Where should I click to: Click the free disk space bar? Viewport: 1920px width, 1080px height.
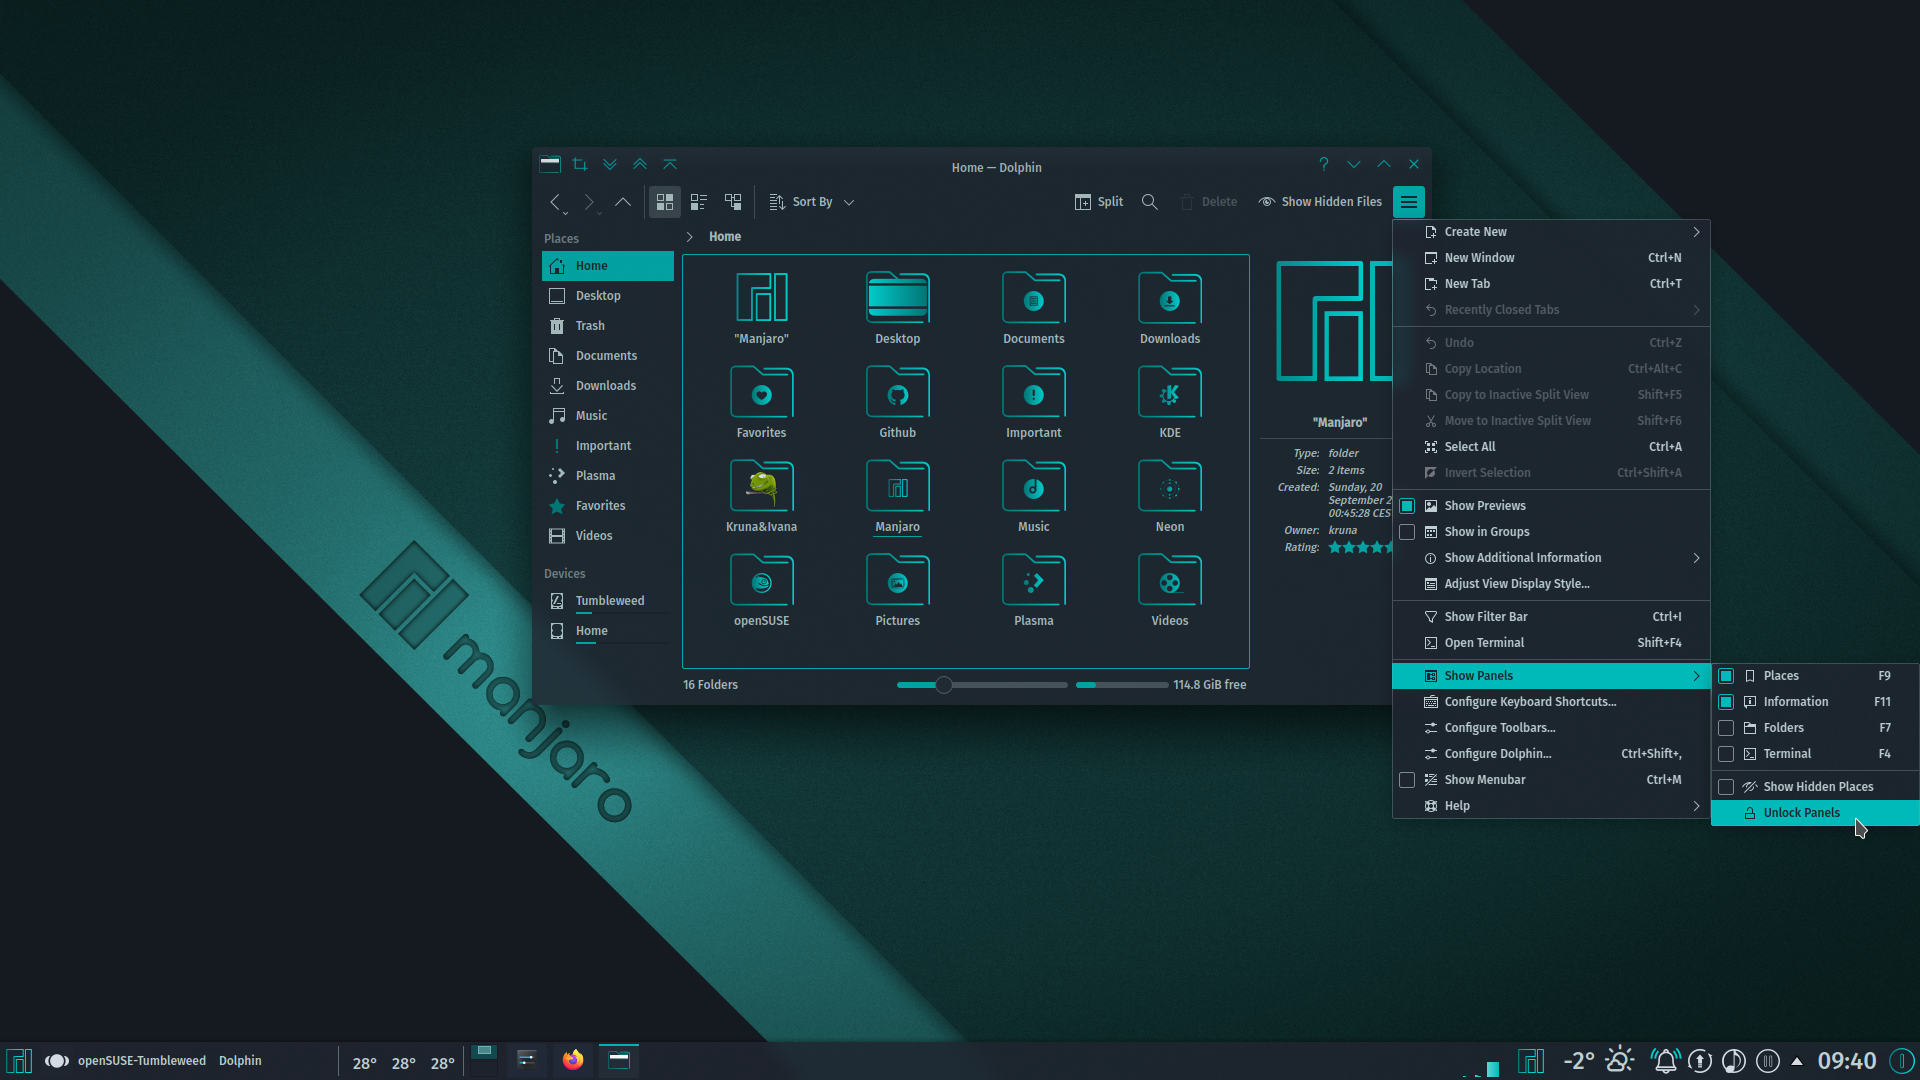(x=1122, y=685)
